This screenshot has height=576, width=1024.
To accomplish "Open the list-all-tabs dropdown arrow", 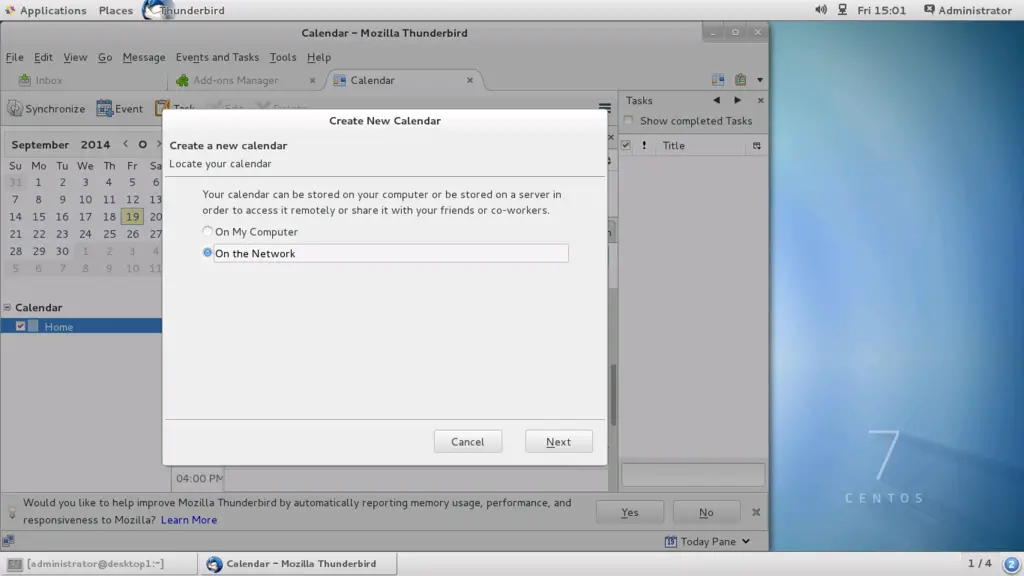I will 760,80.
